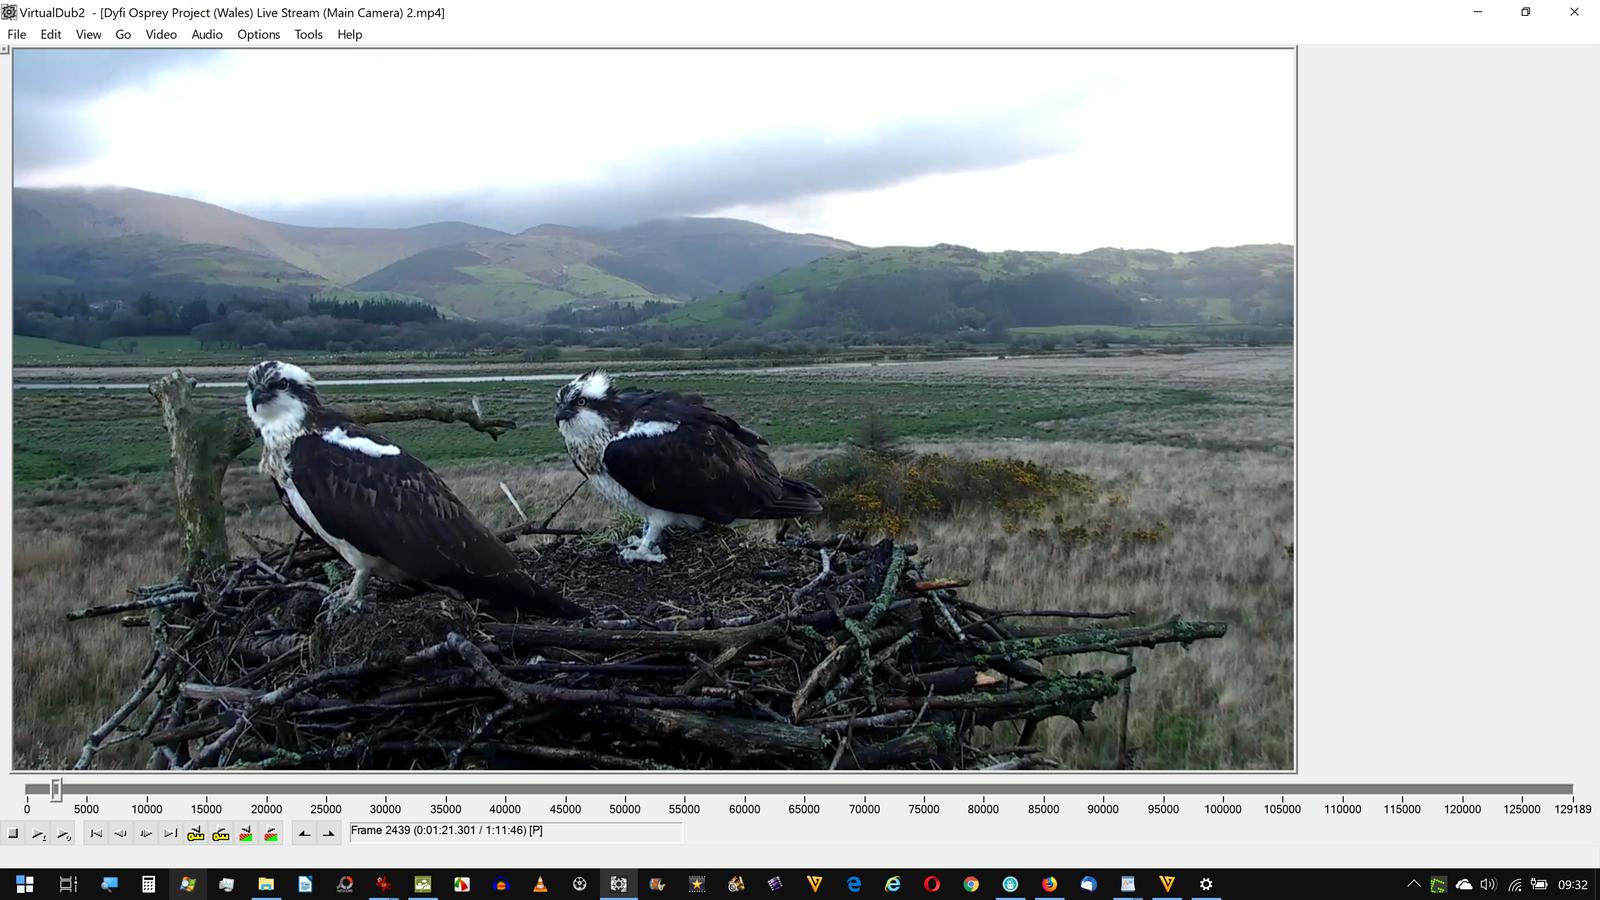This screenshot has width=1600, height=900.
Task: Open the volume control in tray
Action: [x=1488, y=884]
